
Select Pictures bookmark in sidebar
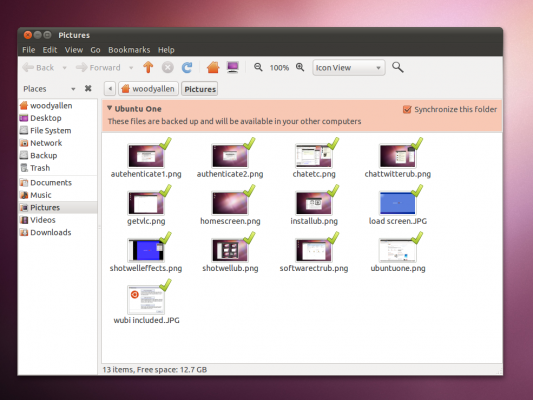[57, 207]
